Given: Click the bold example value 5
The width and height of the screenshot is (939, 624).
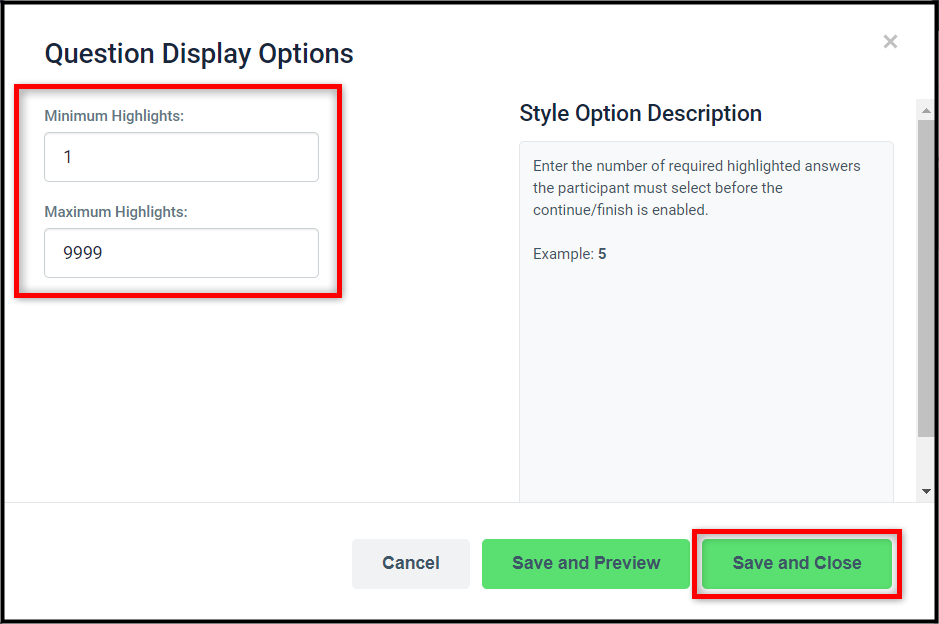Looking at the screenshot, I should pos(602,254).
